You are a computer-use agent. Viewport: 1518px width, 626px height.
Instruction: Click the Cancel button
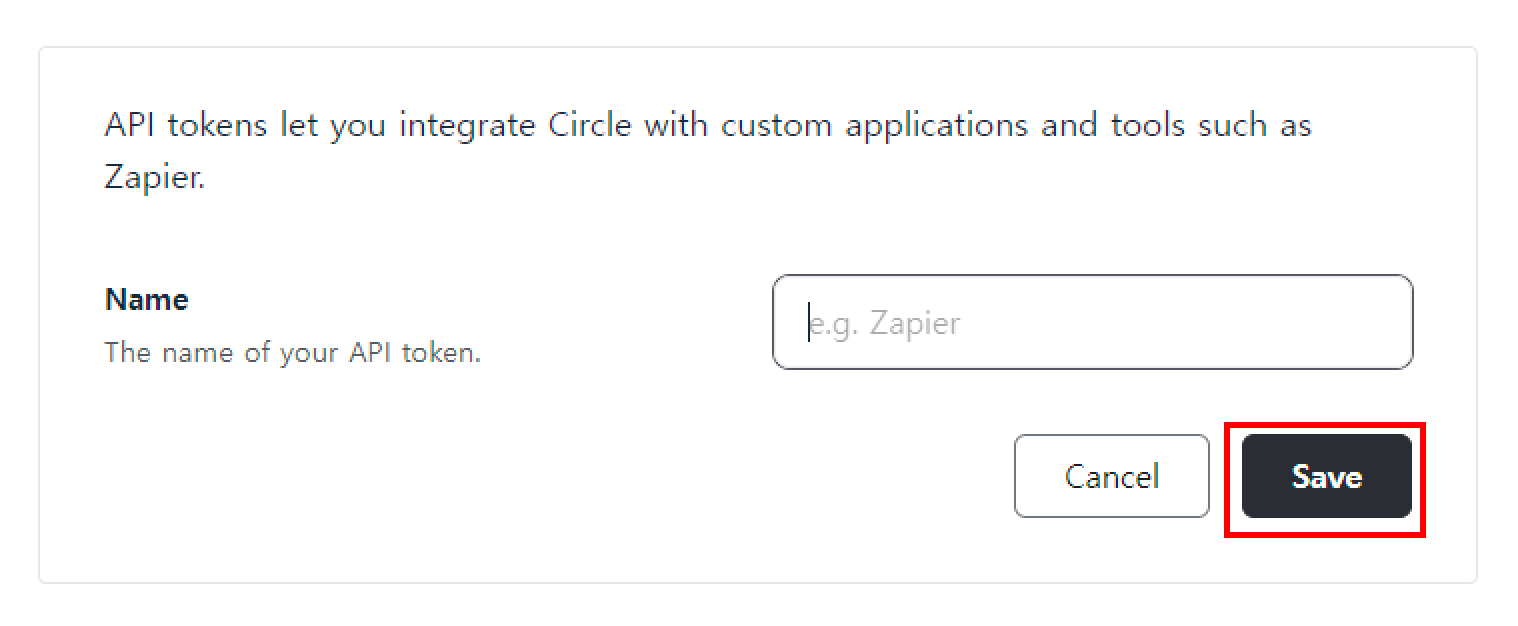click(x=1111, y=476)
